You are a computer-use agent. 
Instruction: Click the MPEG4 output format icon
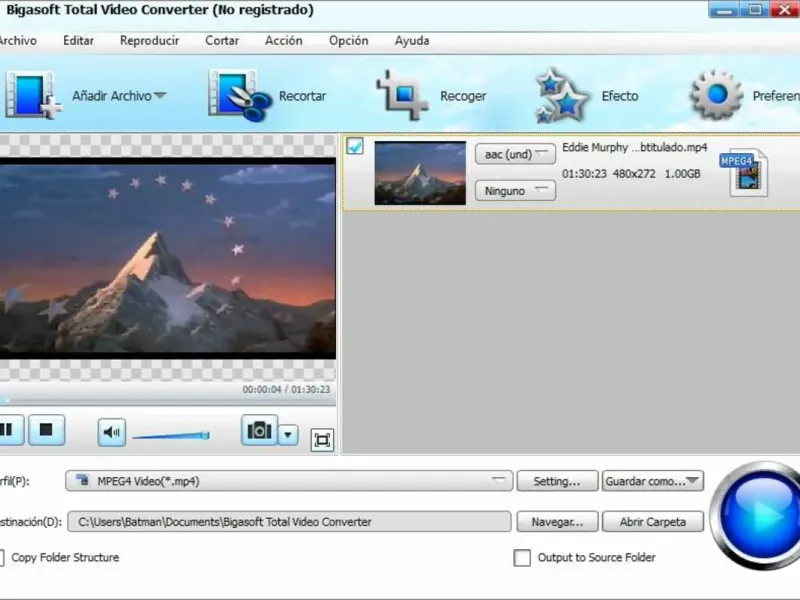744,172
